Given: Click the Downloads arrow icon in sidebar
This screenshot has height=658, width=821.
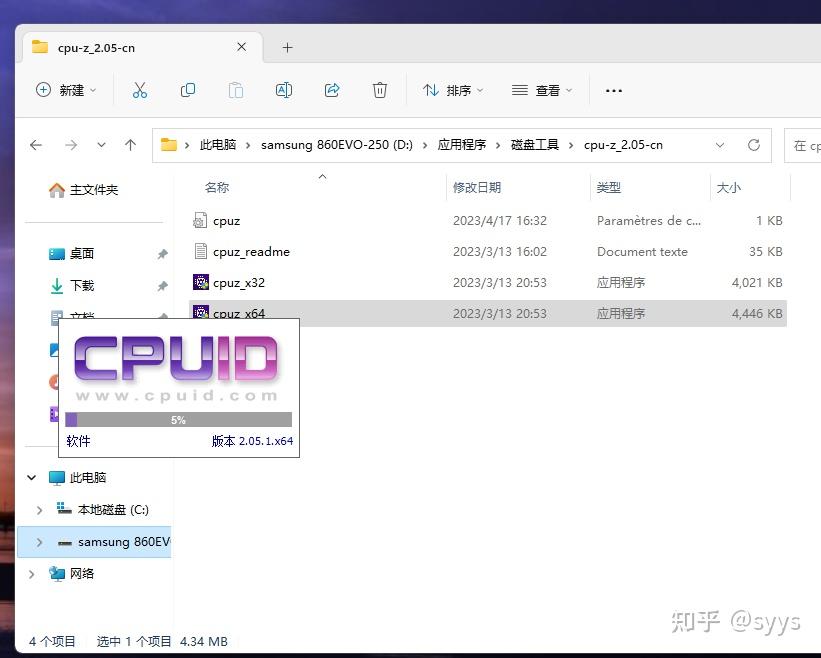Looking at the screenshot, I should 57,286.
